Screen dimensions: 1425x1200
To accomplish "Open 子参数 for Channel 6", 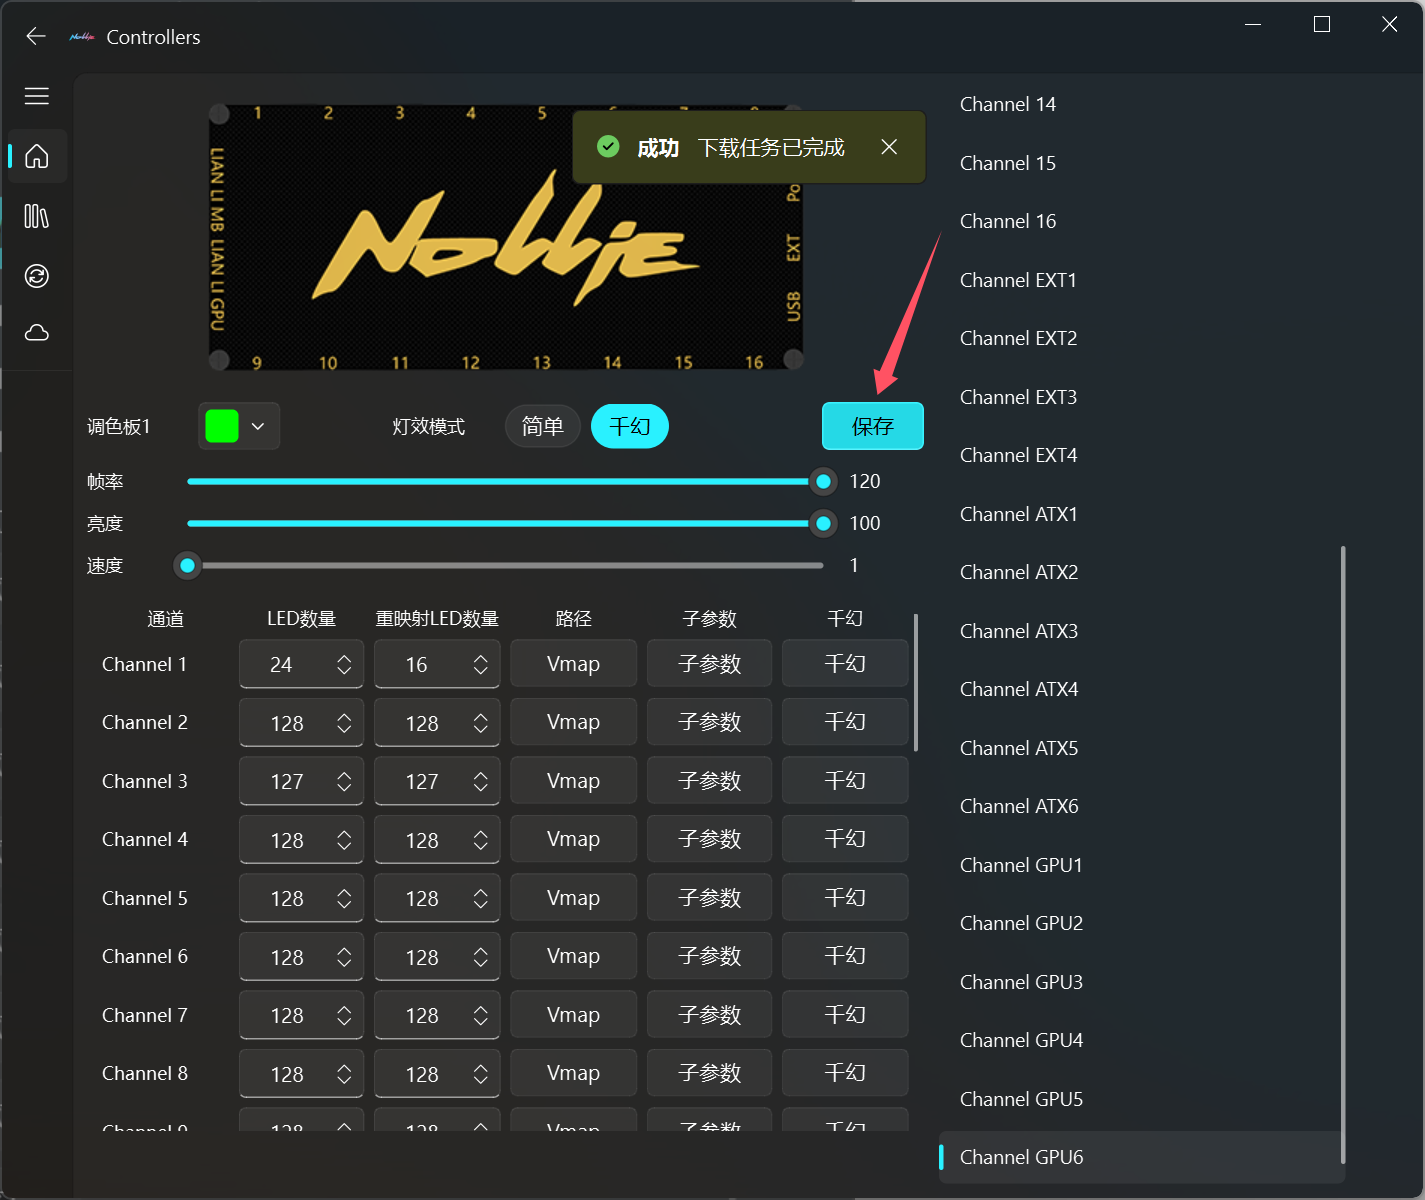I will (x=709, y=956).
